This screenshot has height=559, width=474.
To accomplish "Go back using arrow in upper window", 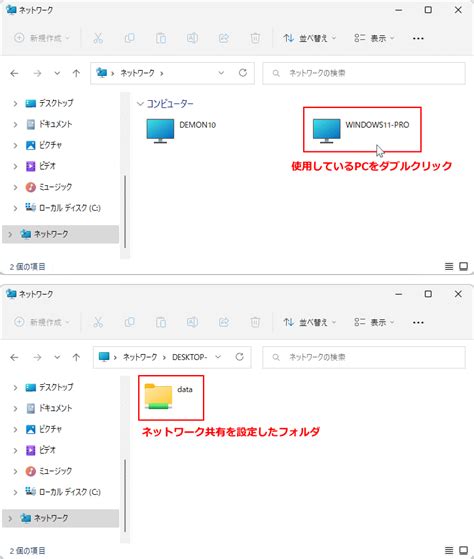I will (14, 73).
